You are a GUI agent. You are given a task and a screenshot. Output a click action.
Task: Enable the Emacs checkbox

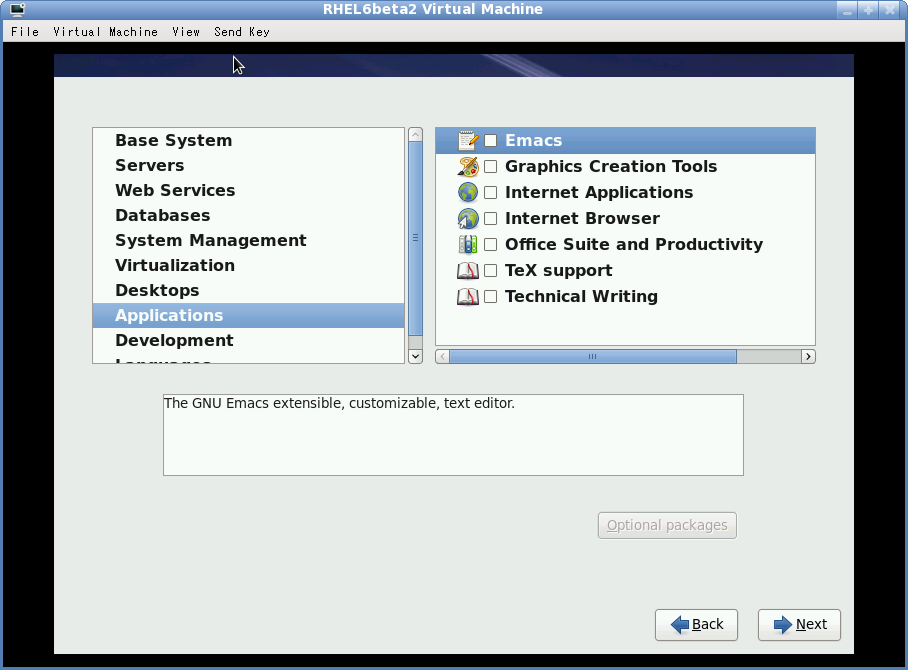(x=490, y=140)
